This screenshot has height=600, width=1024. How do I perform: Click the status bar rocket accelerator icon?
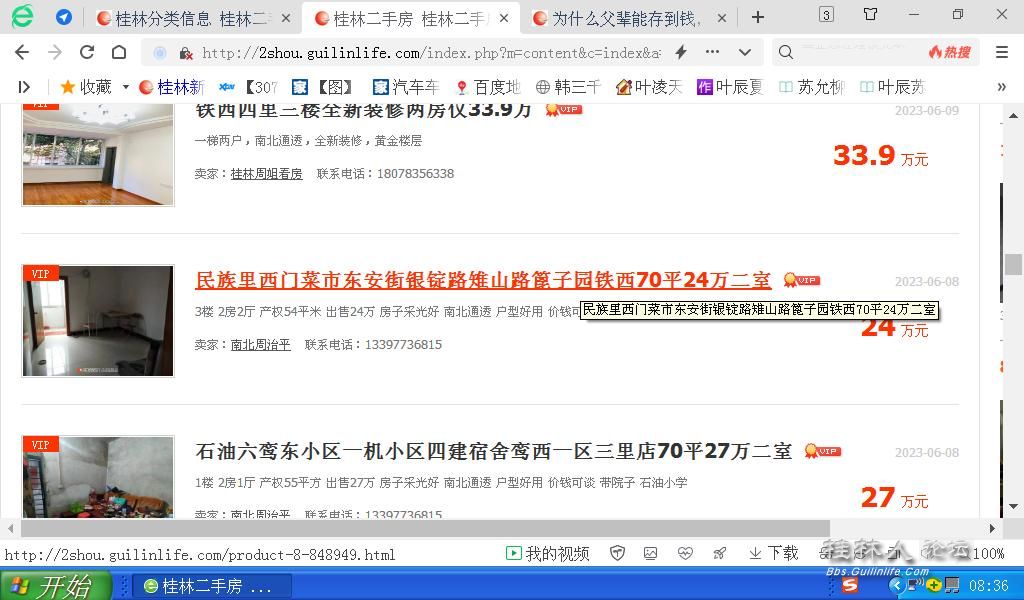tap(720, 554)
